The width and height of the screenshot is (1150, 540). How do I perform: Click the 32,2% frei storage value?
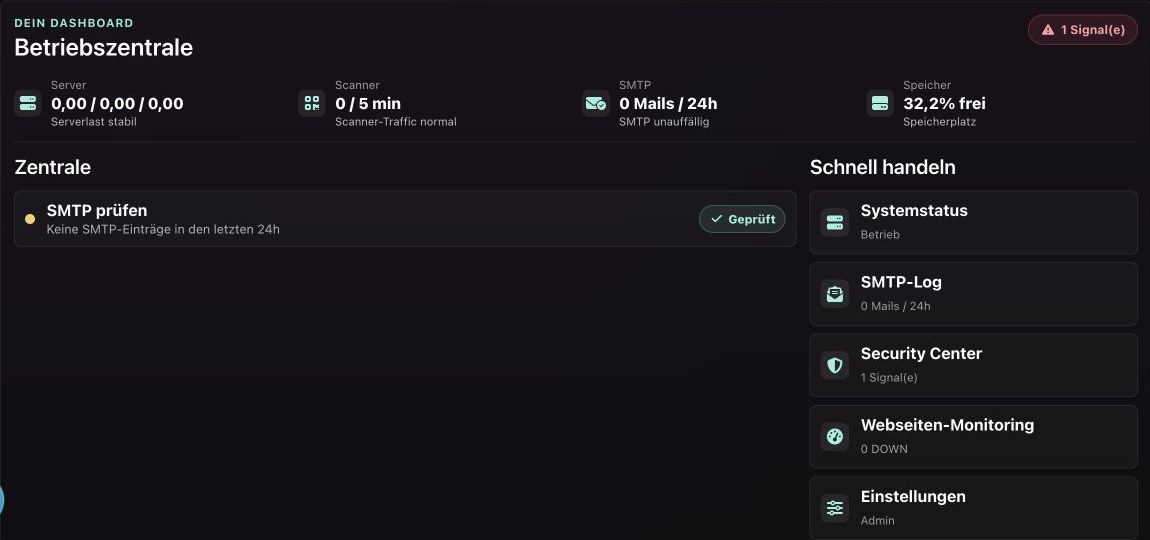(944, 103)
